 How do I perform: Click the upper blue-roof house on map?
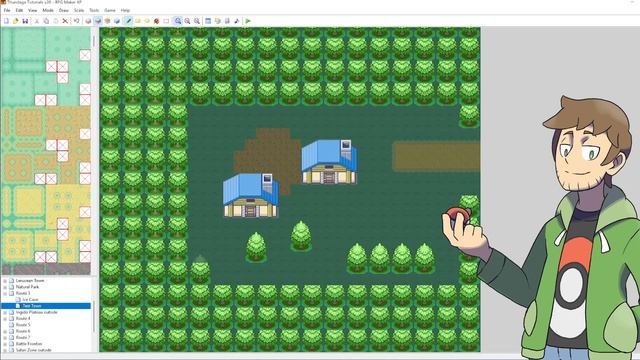point(329,162)
